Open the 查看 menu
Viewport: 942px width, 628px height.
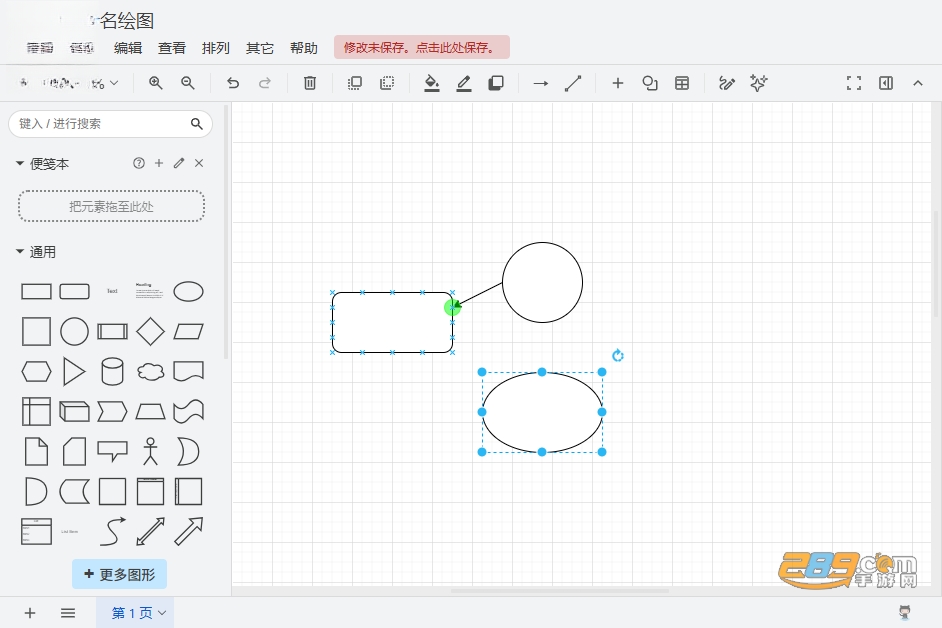coord(172,48)
